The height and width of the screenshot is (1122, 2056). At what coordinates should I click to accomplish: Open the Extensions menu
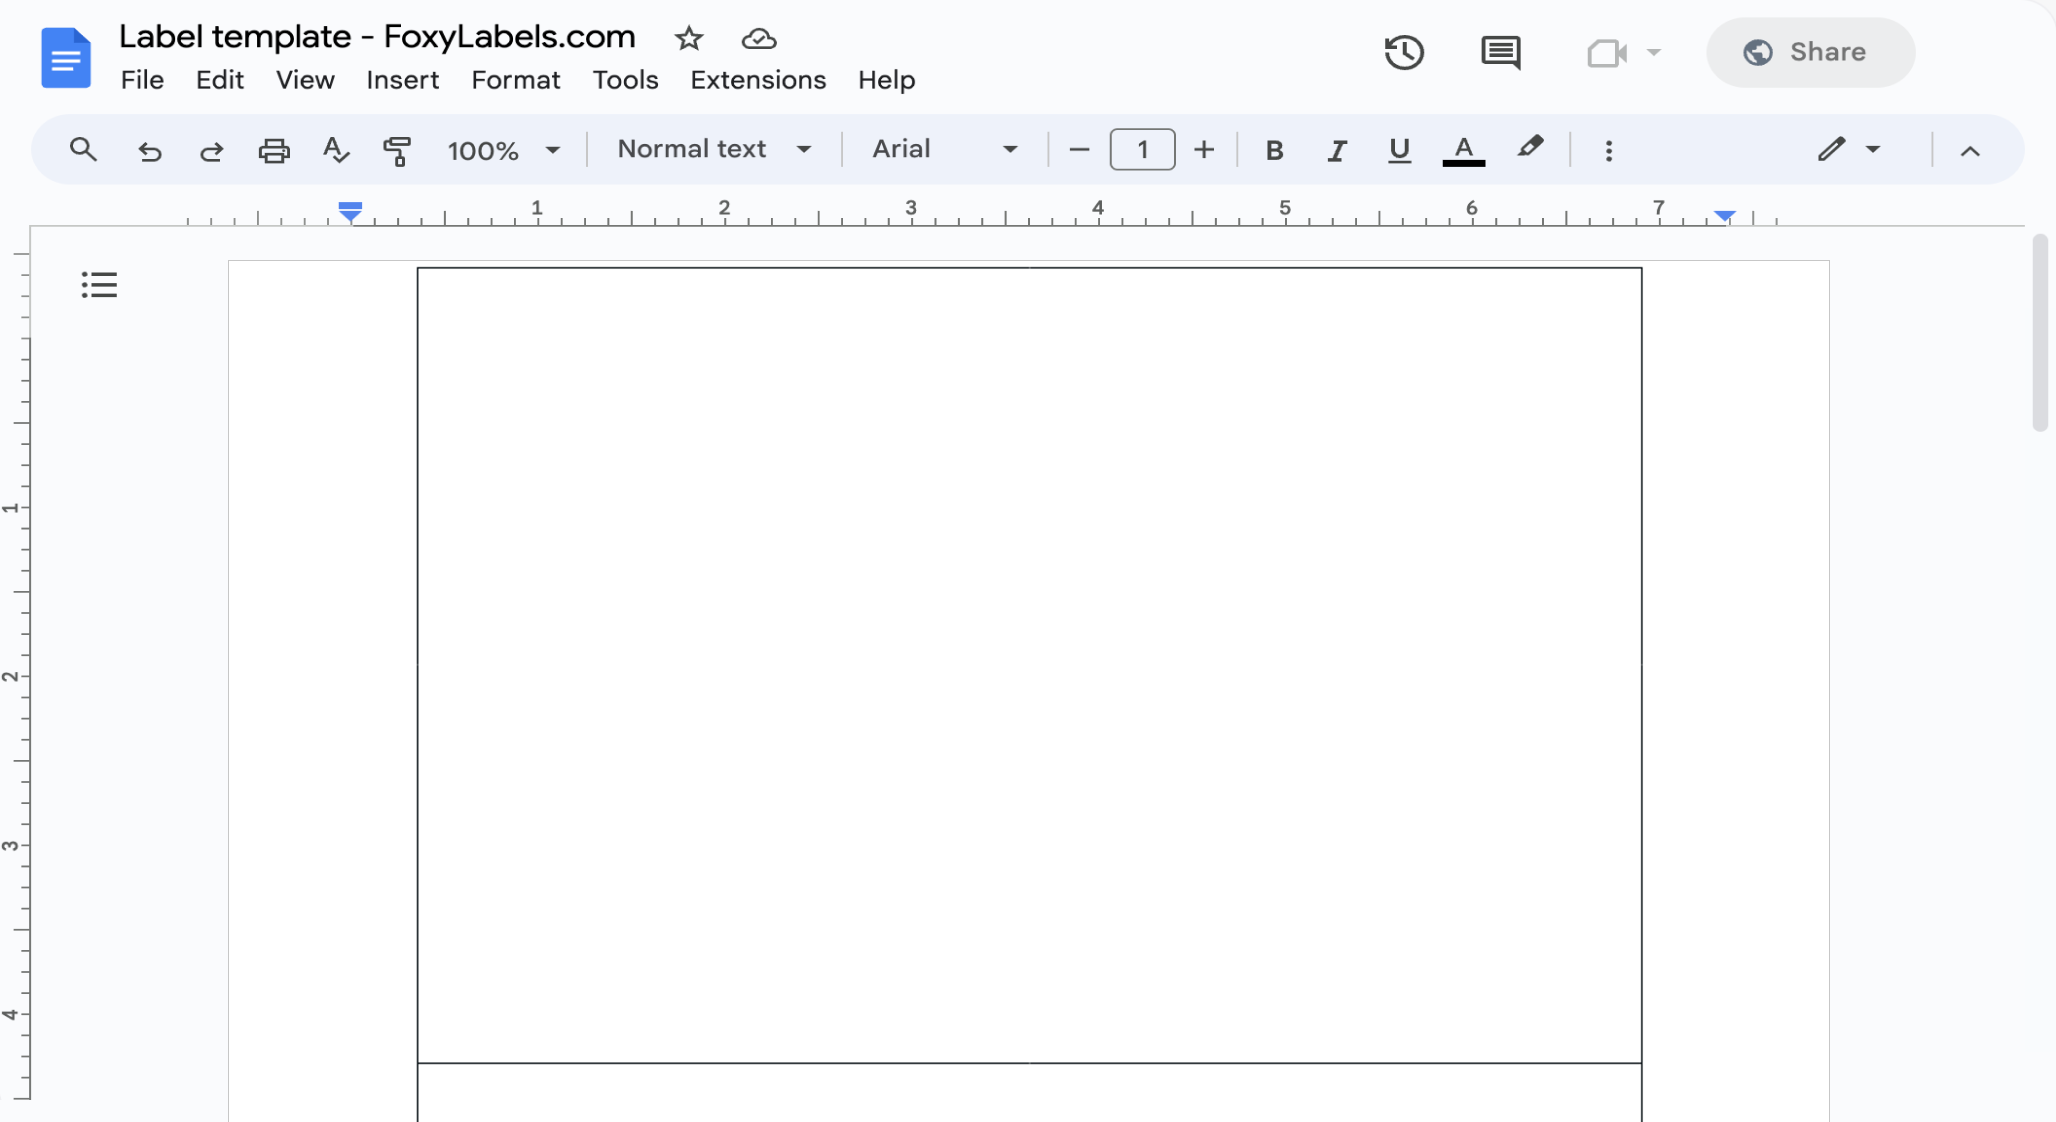[757, 80]
